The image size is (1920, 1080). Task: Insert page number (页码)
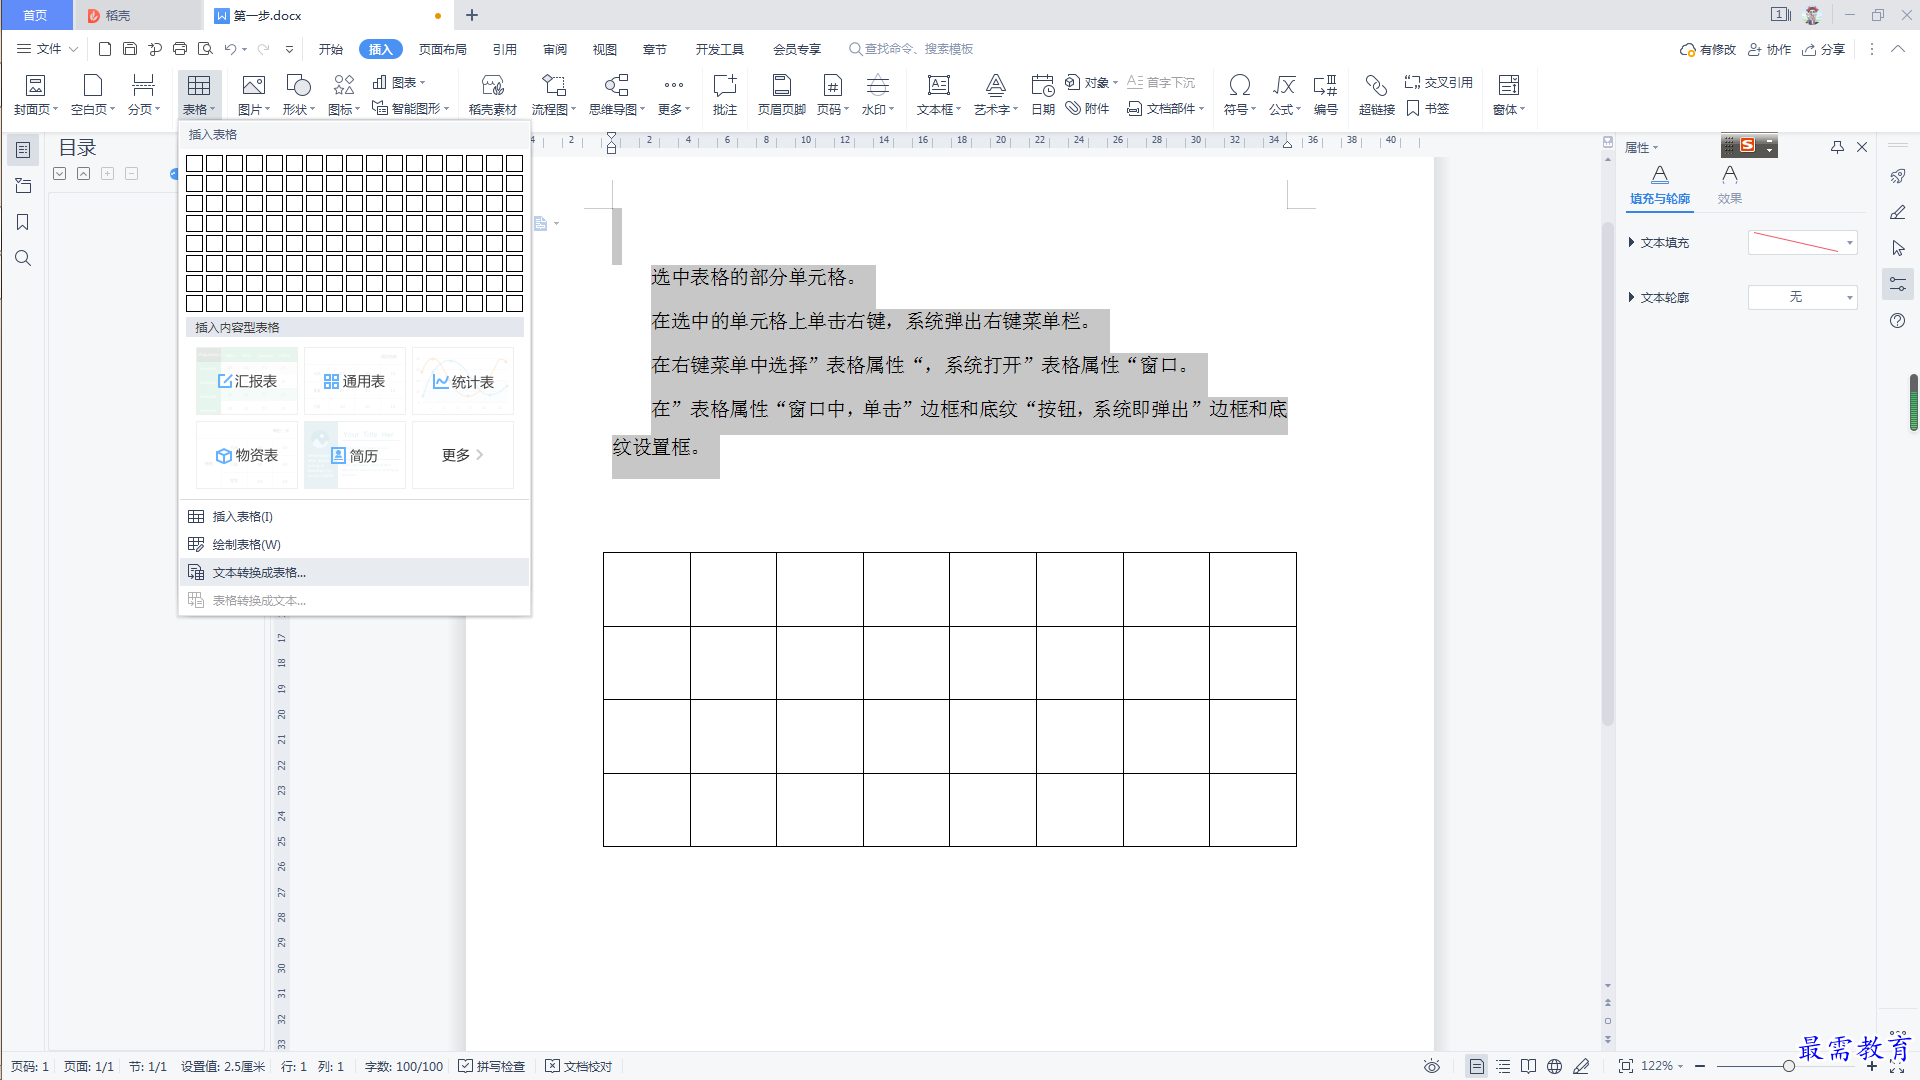833,95
